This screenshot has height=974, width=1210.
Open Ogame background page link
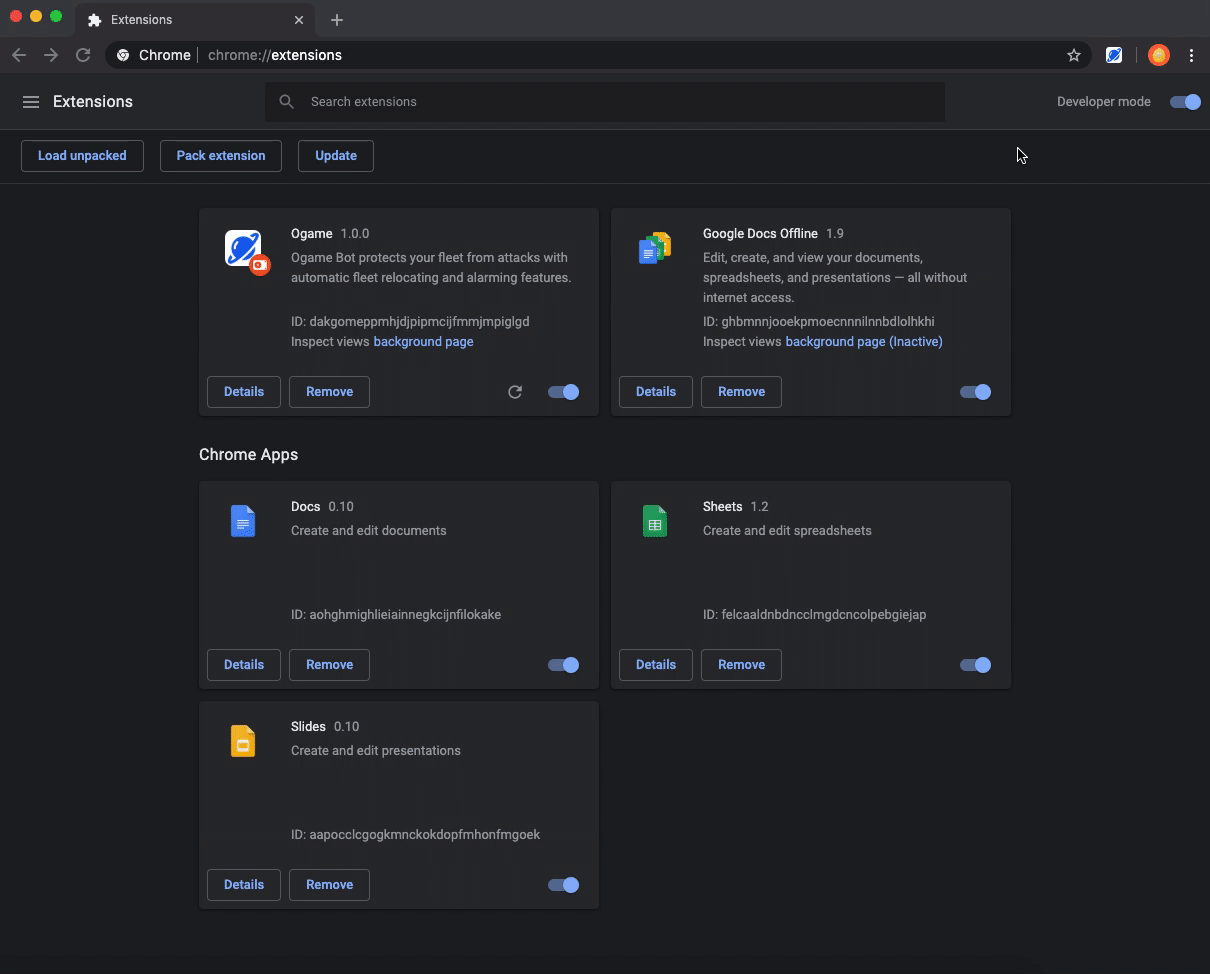[423, 342]
